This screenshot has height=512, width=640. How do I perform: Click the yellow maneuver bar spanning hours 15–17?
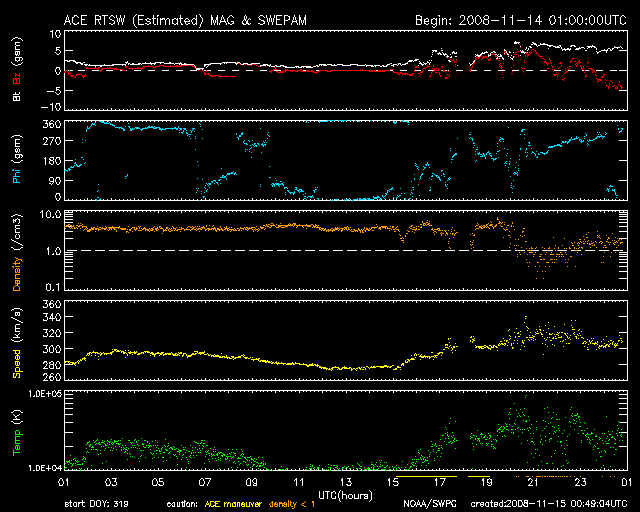[427, 476]
